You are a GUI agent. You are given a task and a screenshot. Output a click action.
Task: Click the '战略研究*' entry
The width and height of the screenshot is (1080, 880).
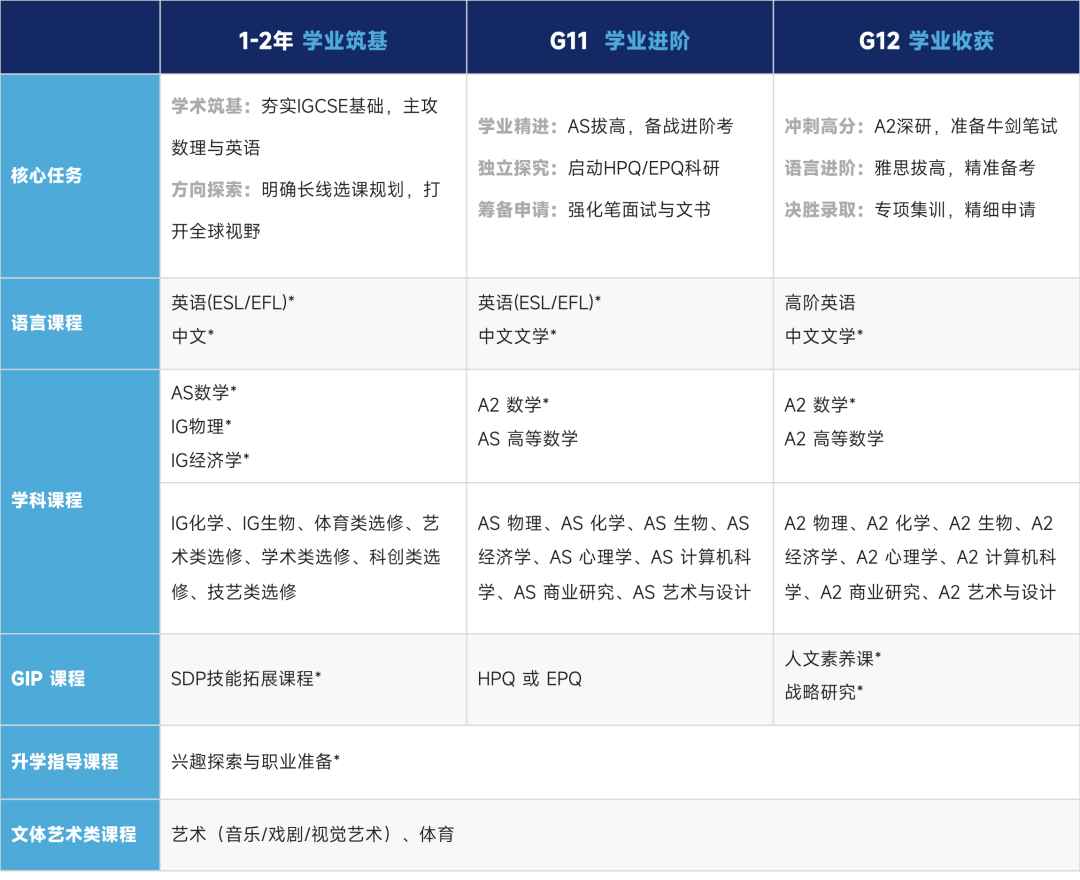[823, 693]
